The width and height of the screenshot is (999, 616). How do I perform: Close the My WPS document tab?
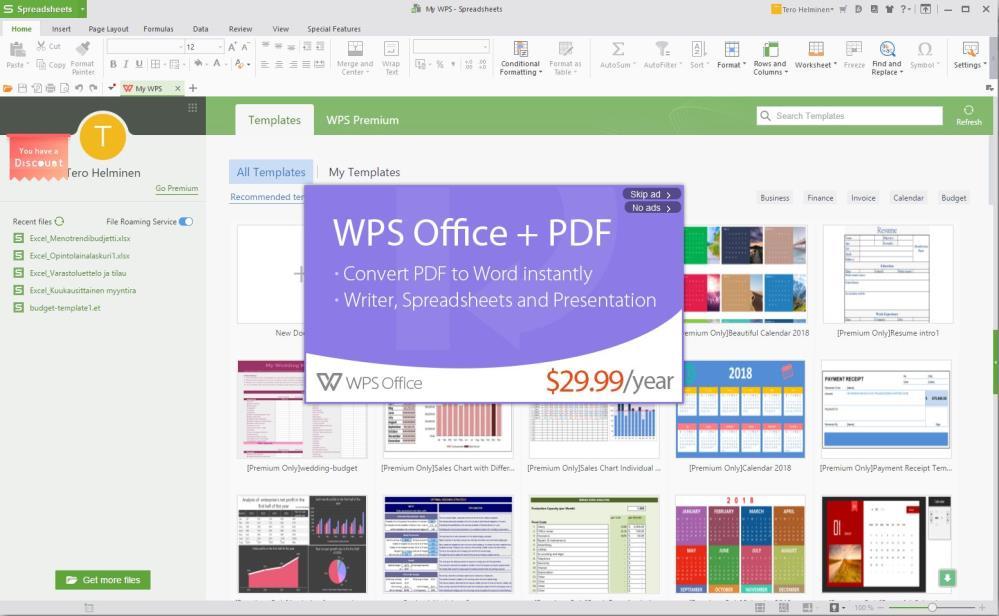(x=178, y=89)
